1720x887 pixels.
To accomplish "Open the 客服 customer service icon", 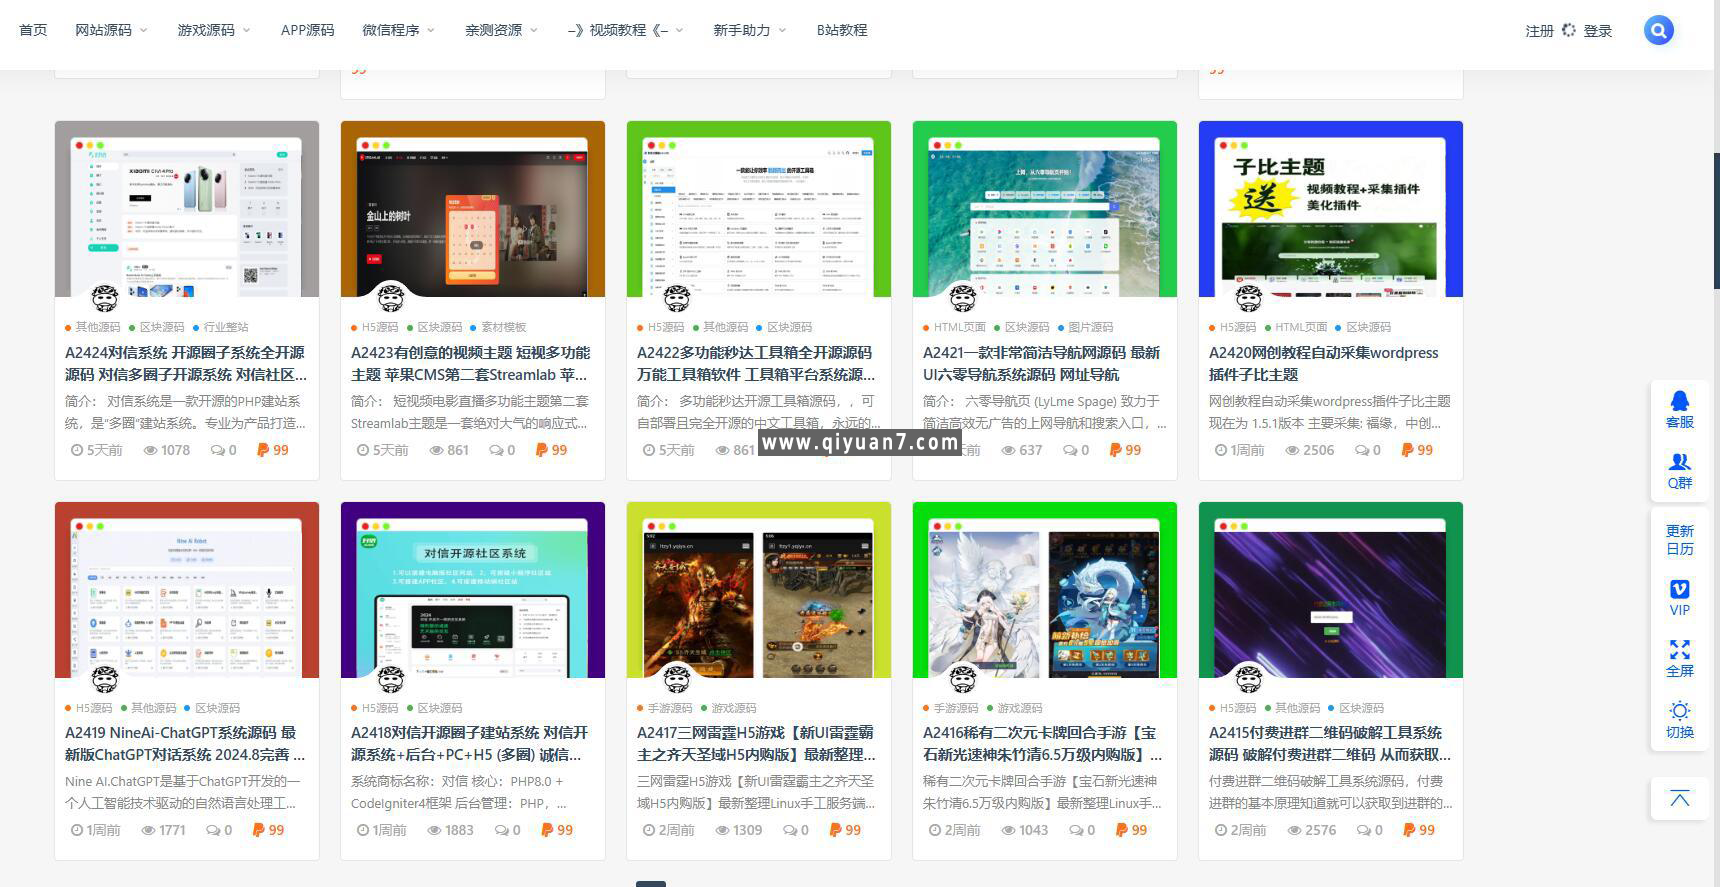I will point(1679,409).
